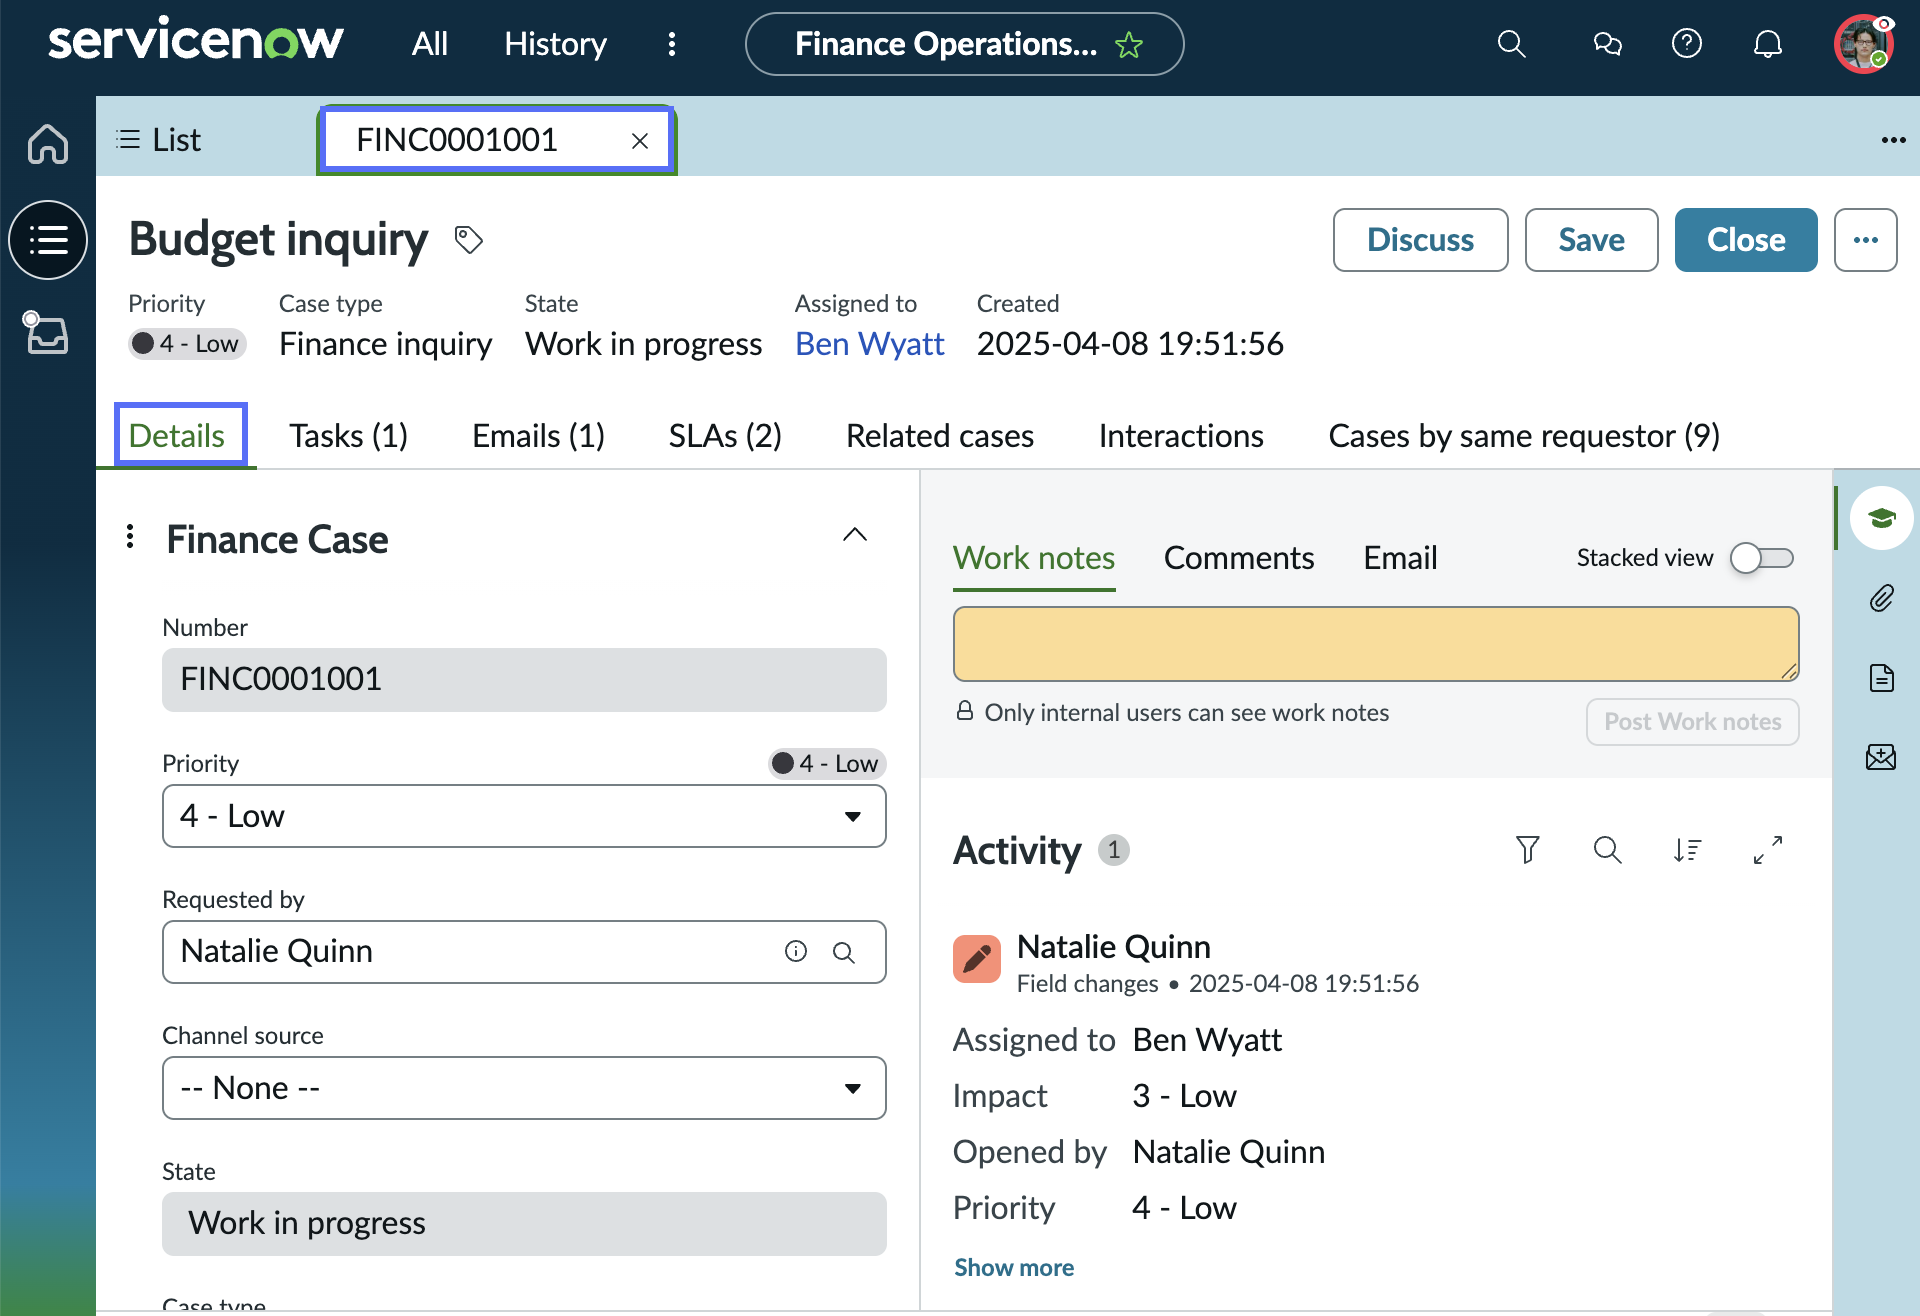Open the graduation cap agent assist panel

1882,518
